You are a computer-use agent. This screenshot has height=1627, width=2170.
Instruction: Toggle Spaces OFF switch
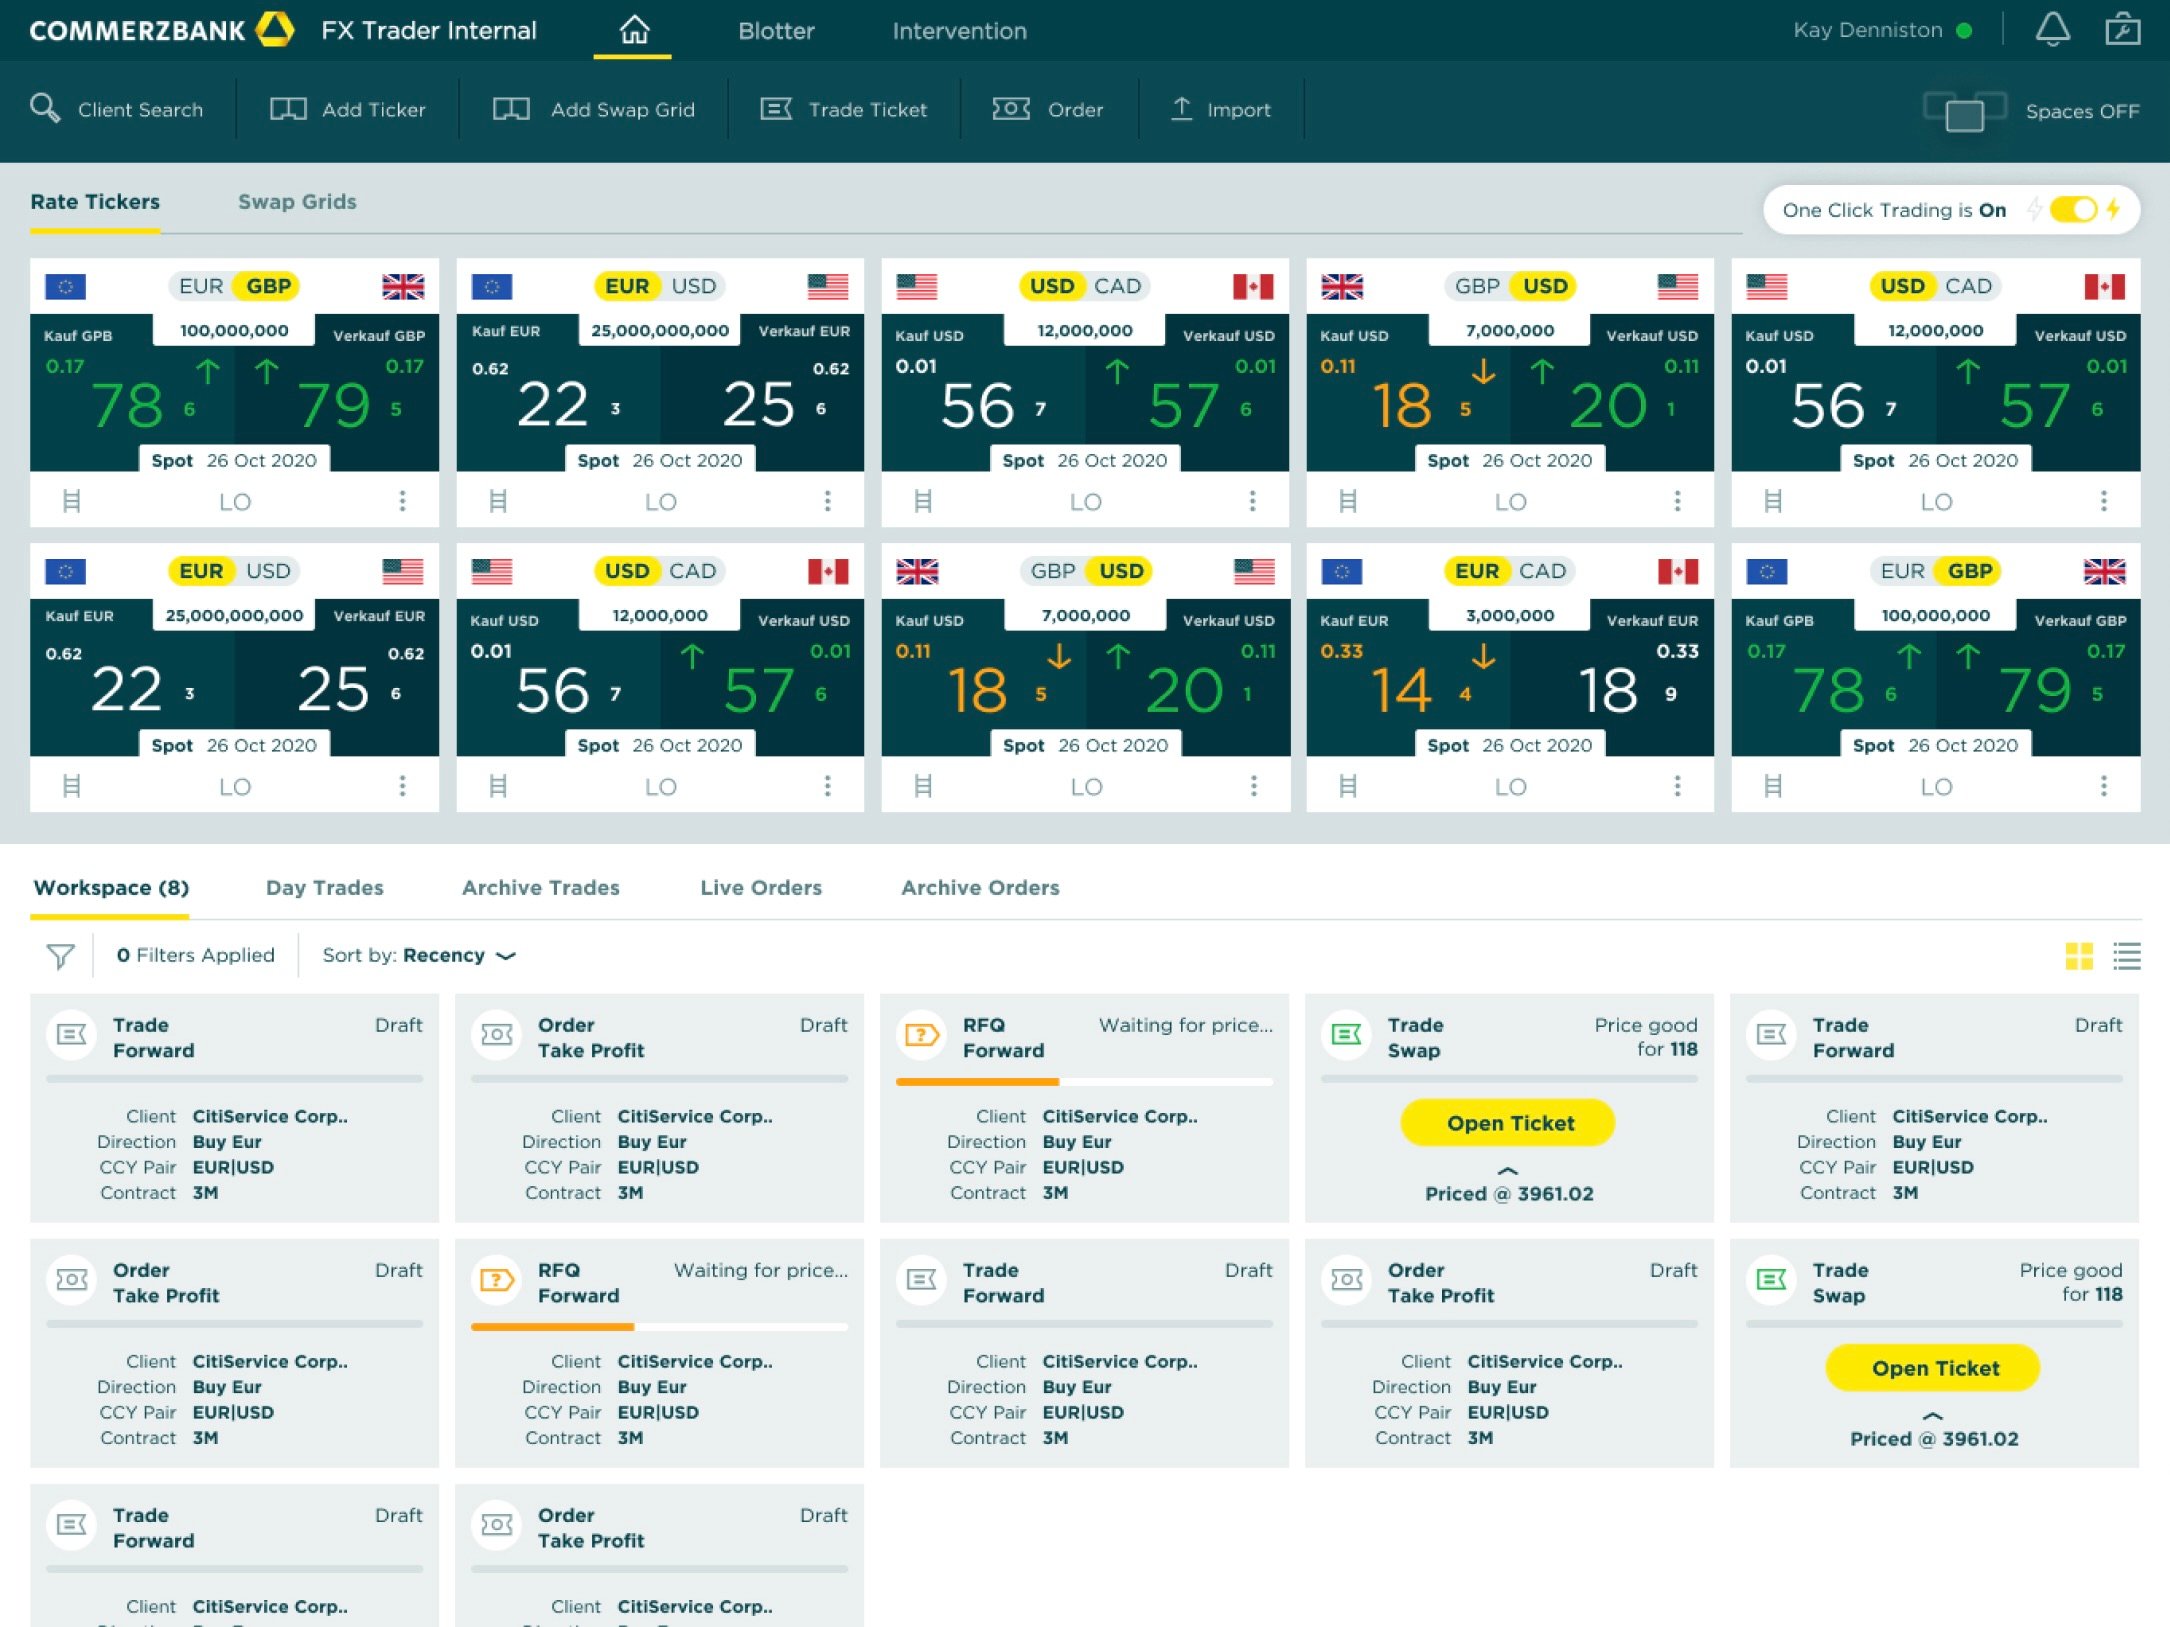tap(1964, 111)
